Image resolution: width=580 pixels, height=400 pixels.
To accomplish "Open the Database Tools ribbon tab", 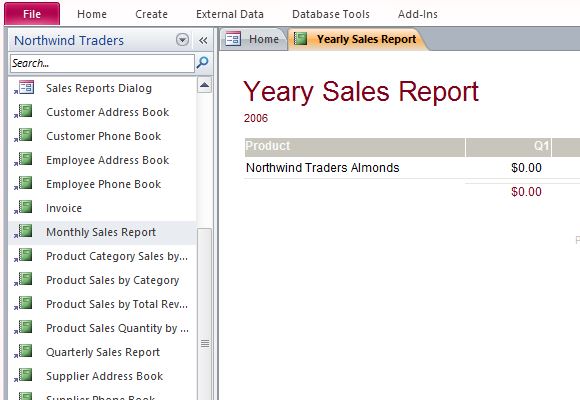I will coord(331,14).
